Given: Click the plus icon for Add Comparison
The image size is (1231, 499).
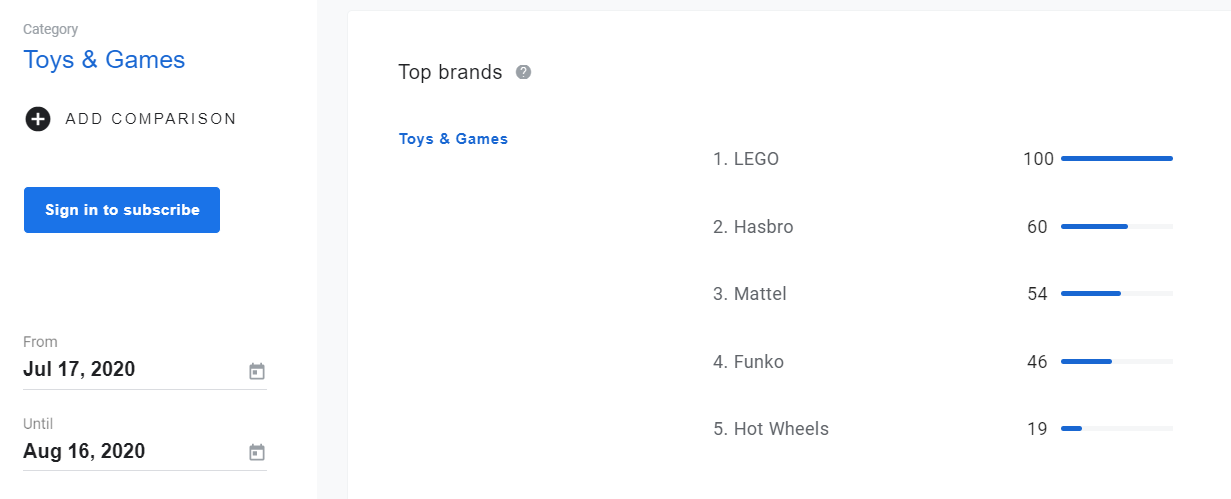Looking at the screenshot, I should (x=38, y=119).
